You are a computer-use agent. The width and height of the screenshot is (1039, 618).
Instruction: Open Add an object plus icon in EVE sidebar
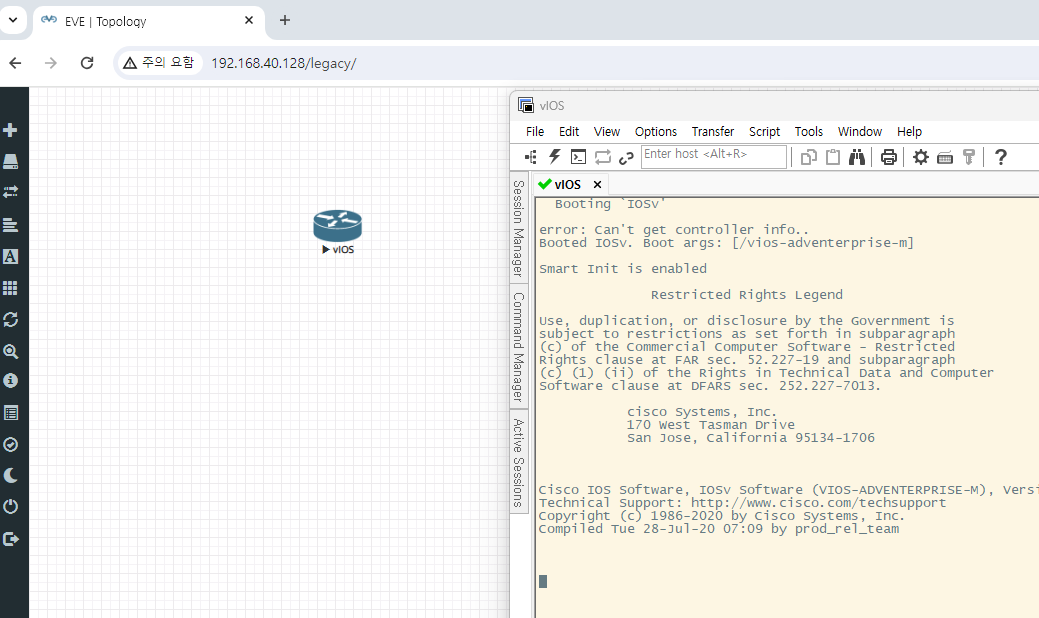tap(10, 130)
